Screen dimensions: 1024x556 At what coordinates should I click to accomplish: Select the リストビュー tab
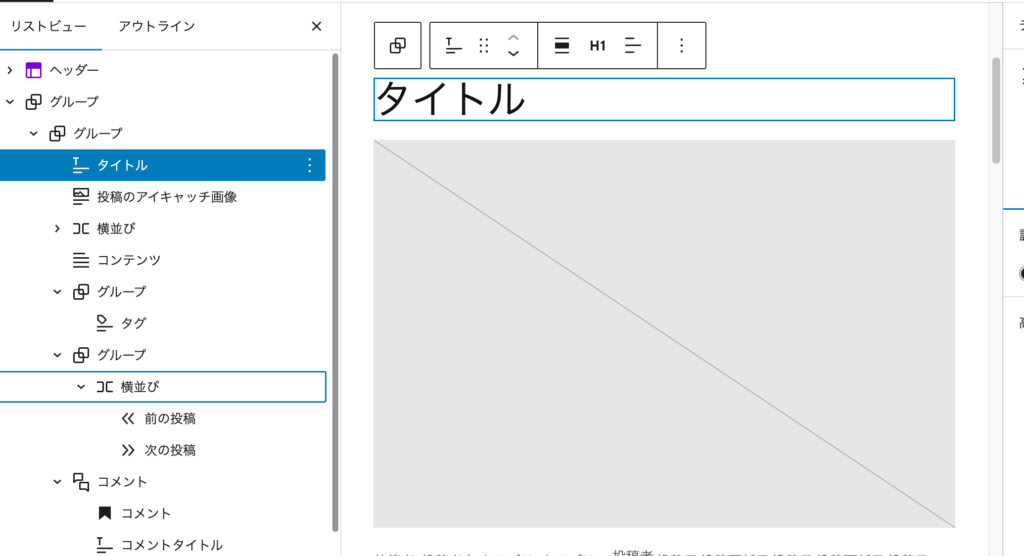pos(48,26)
